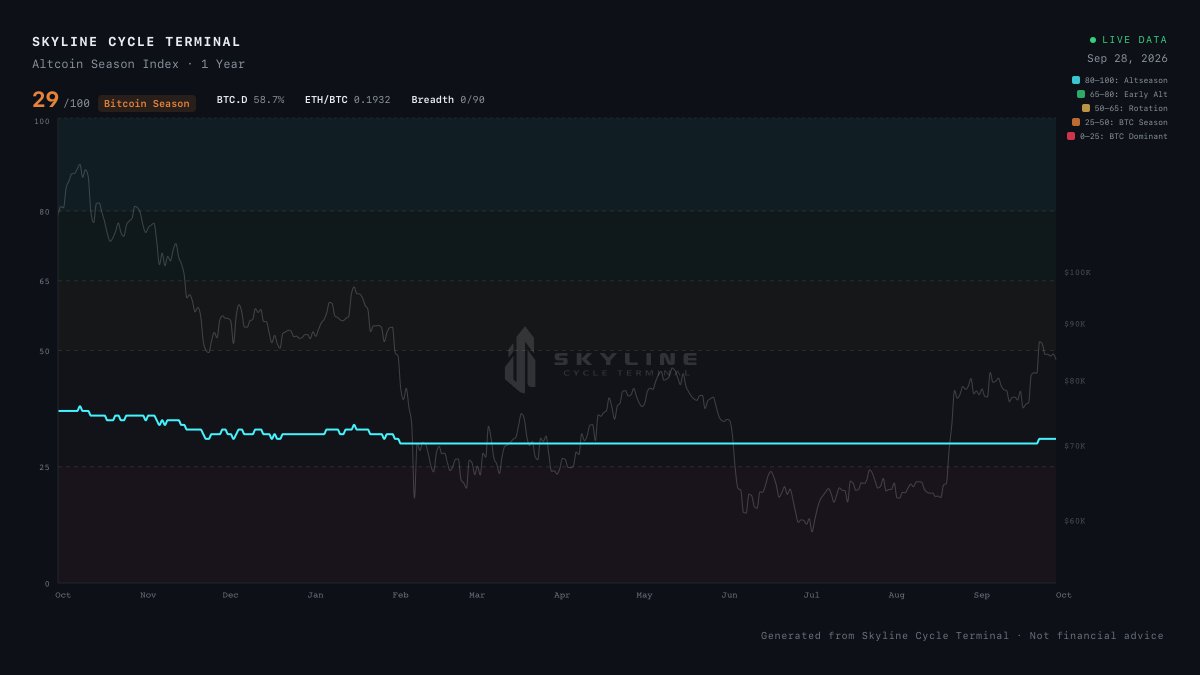Click the Jun label on the time axis

(x=729, y=595)
